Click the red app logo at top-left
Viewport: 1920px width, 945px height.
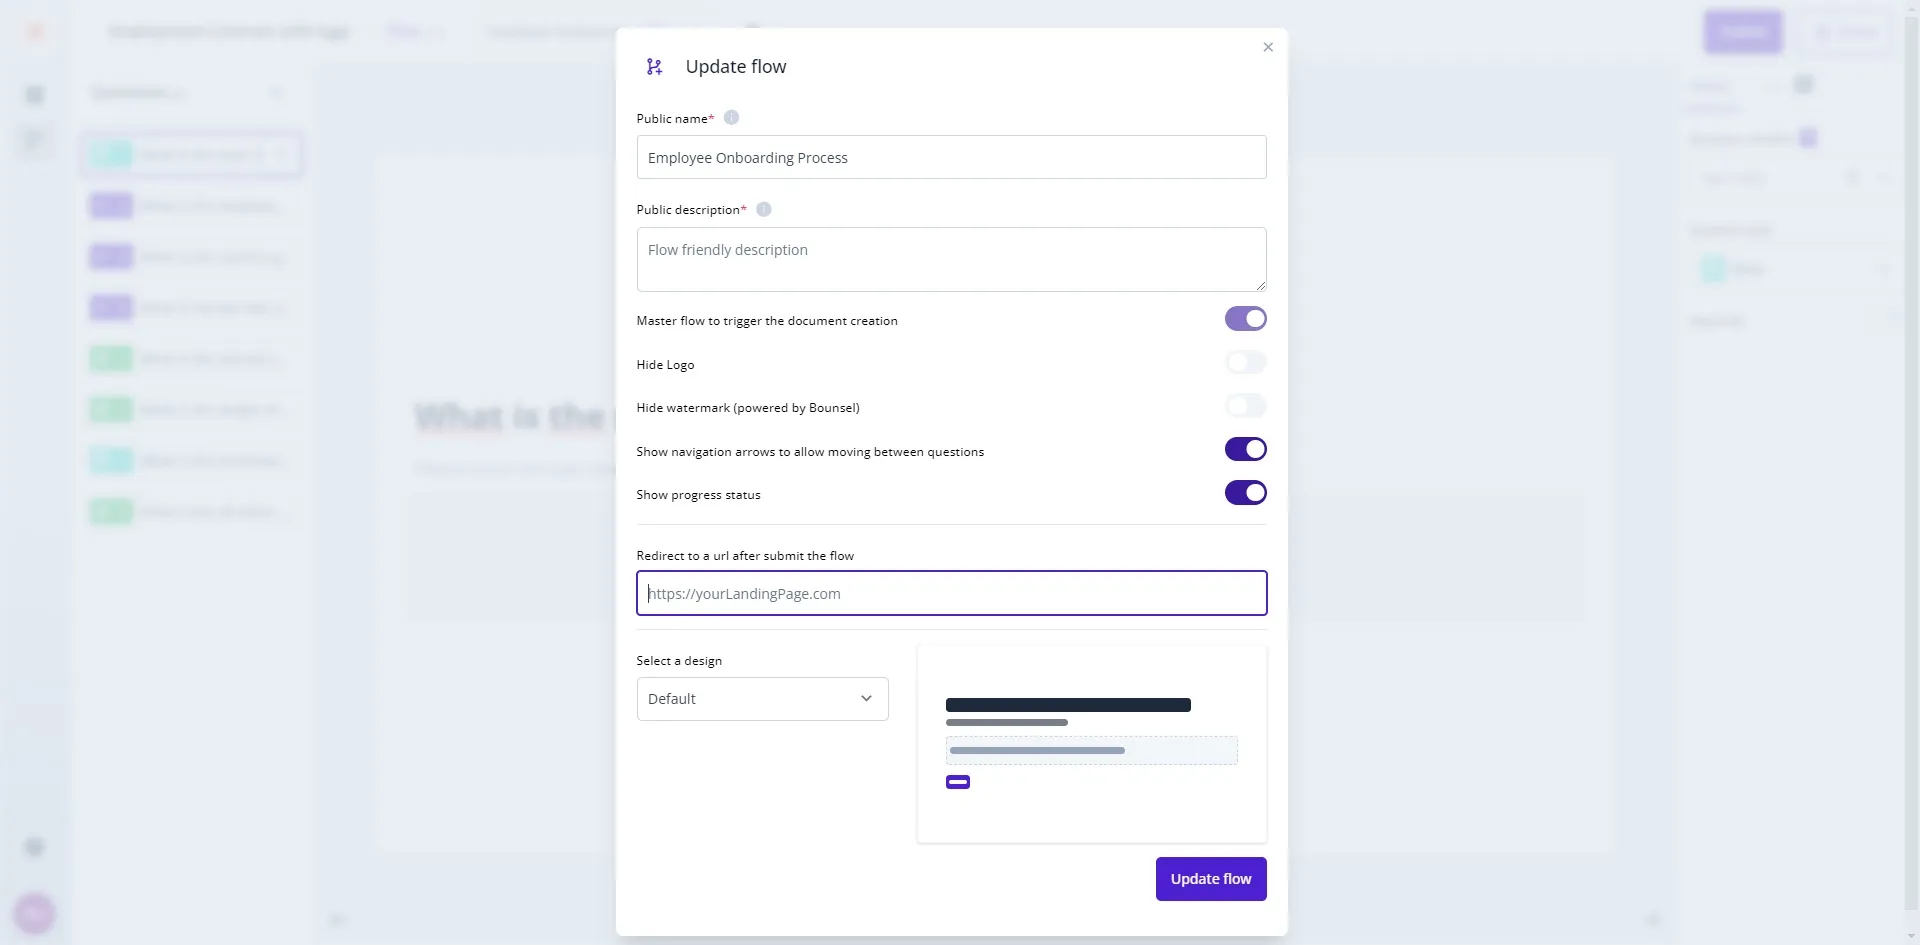35,32
